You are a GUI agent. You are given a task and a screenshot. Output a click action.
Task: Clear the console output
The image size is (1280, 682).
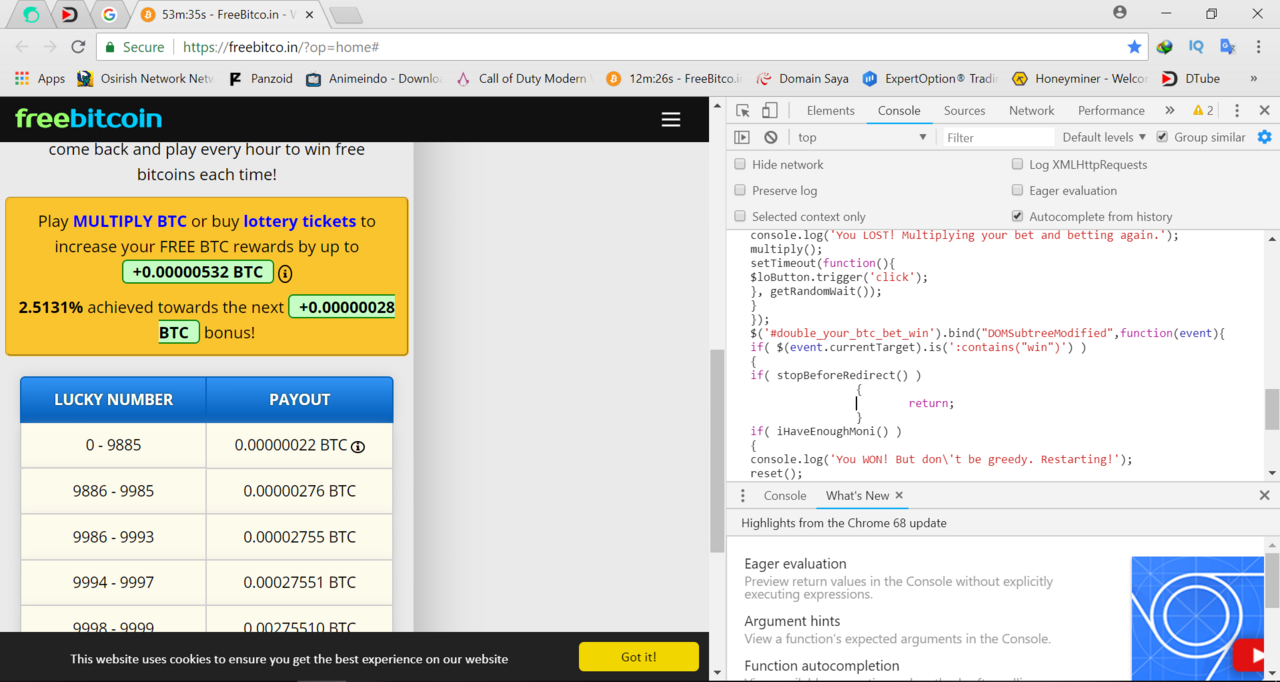coord(770,137)
